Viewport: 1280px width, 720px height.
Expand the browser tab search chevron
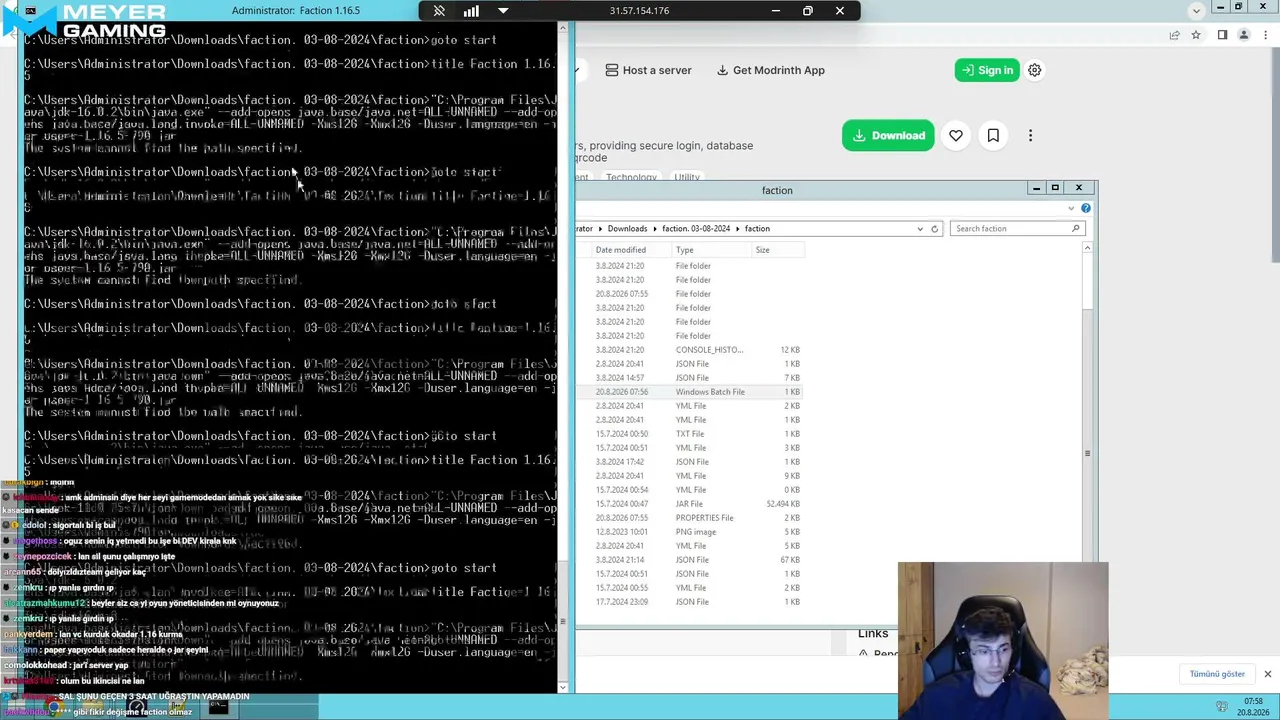click(x=1196, y=10)
